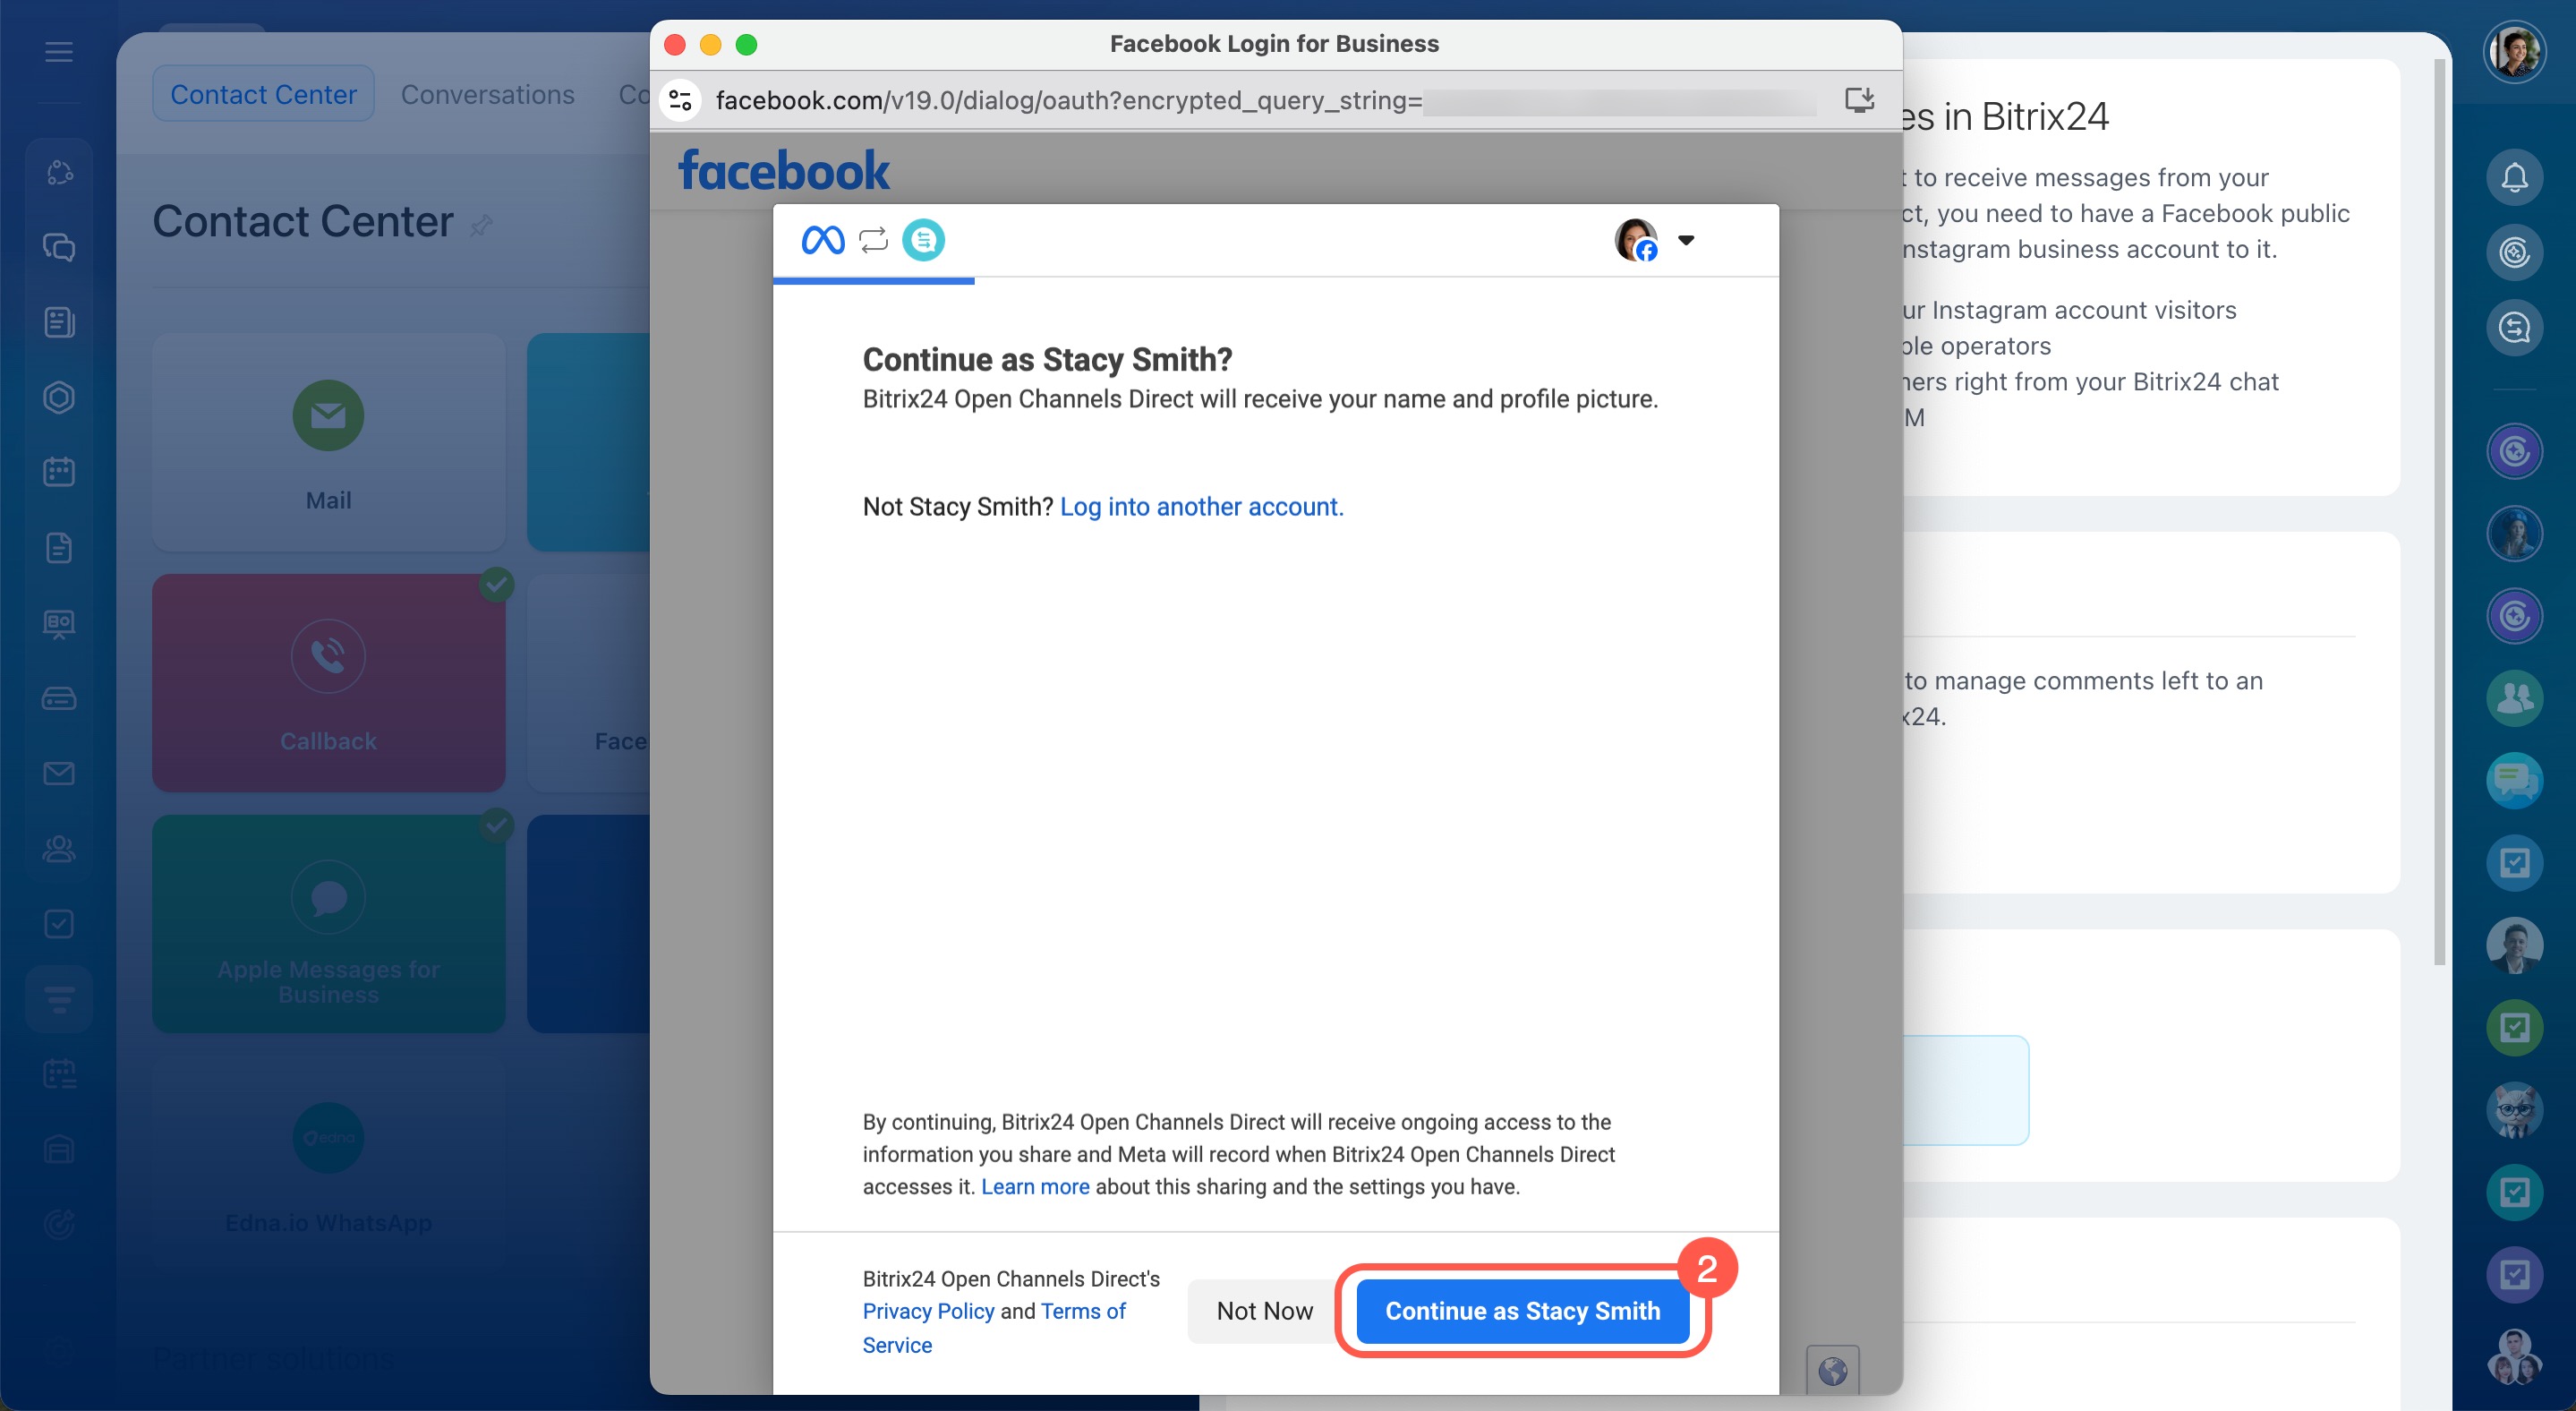This screenshot has width=2576, height=1411.
Task: Click Log into another account link
Action: pyautogui.click(x=1201, y=507)
